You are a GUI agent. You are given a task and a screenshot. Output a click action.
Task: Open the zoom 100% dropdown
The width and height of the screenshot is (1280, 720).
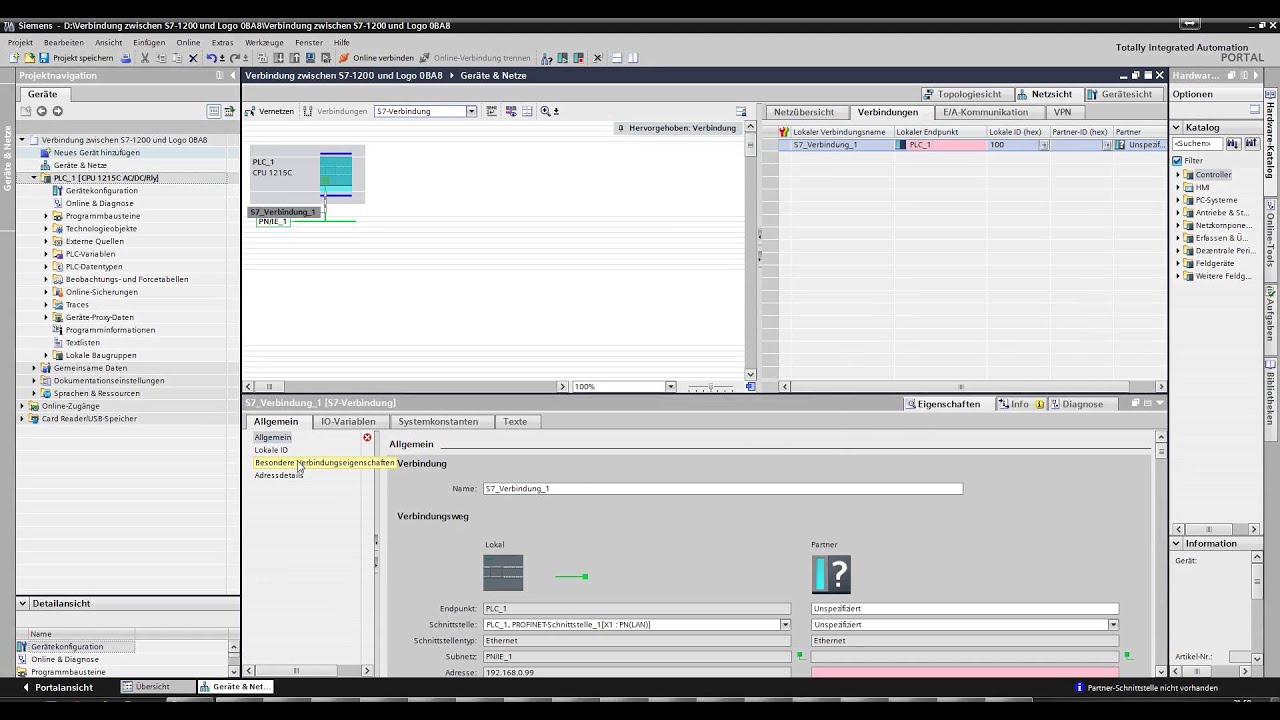pos(671,387)
